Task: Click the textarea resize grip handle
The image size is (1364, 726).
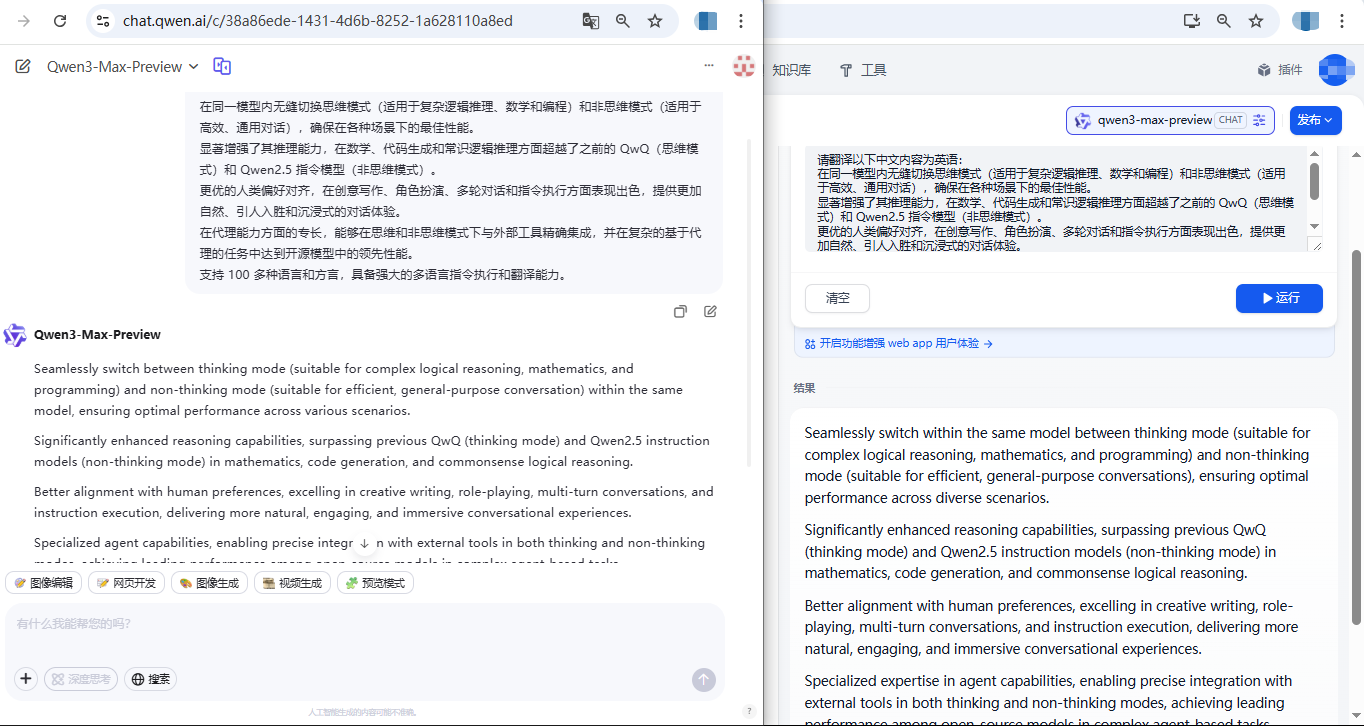Action: pos(1316,245)
